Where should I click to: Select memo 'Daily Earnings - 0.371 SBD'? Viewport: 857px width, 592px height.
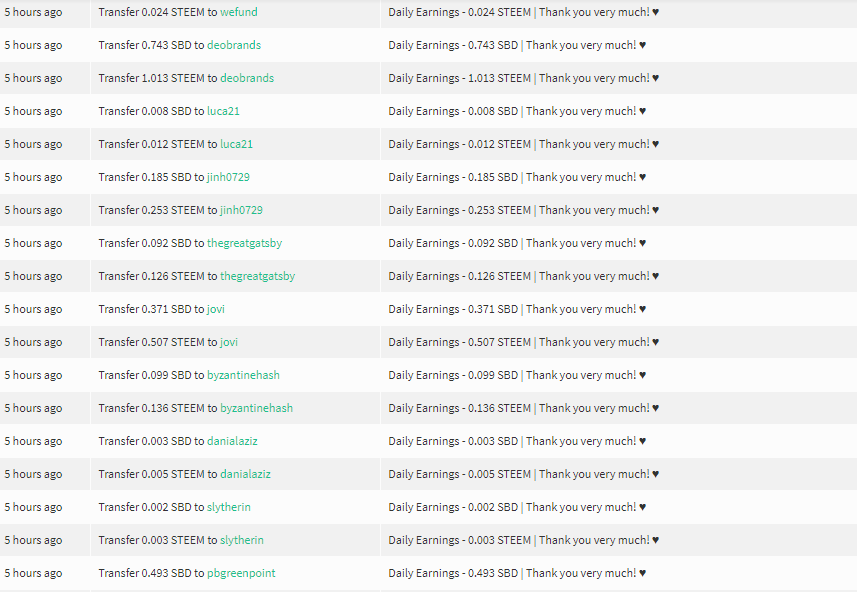pos(453,309)
